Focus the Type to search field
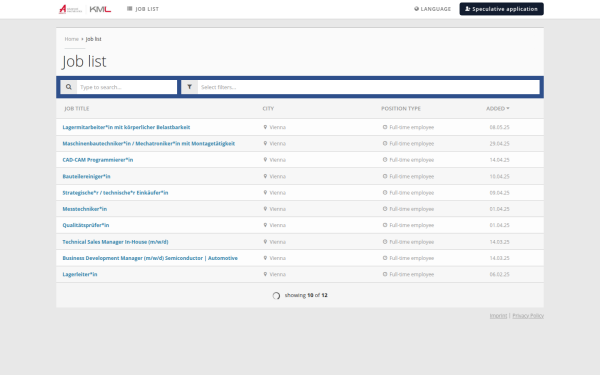The height and width of the screenshot is (375, 600). [127, 87]
